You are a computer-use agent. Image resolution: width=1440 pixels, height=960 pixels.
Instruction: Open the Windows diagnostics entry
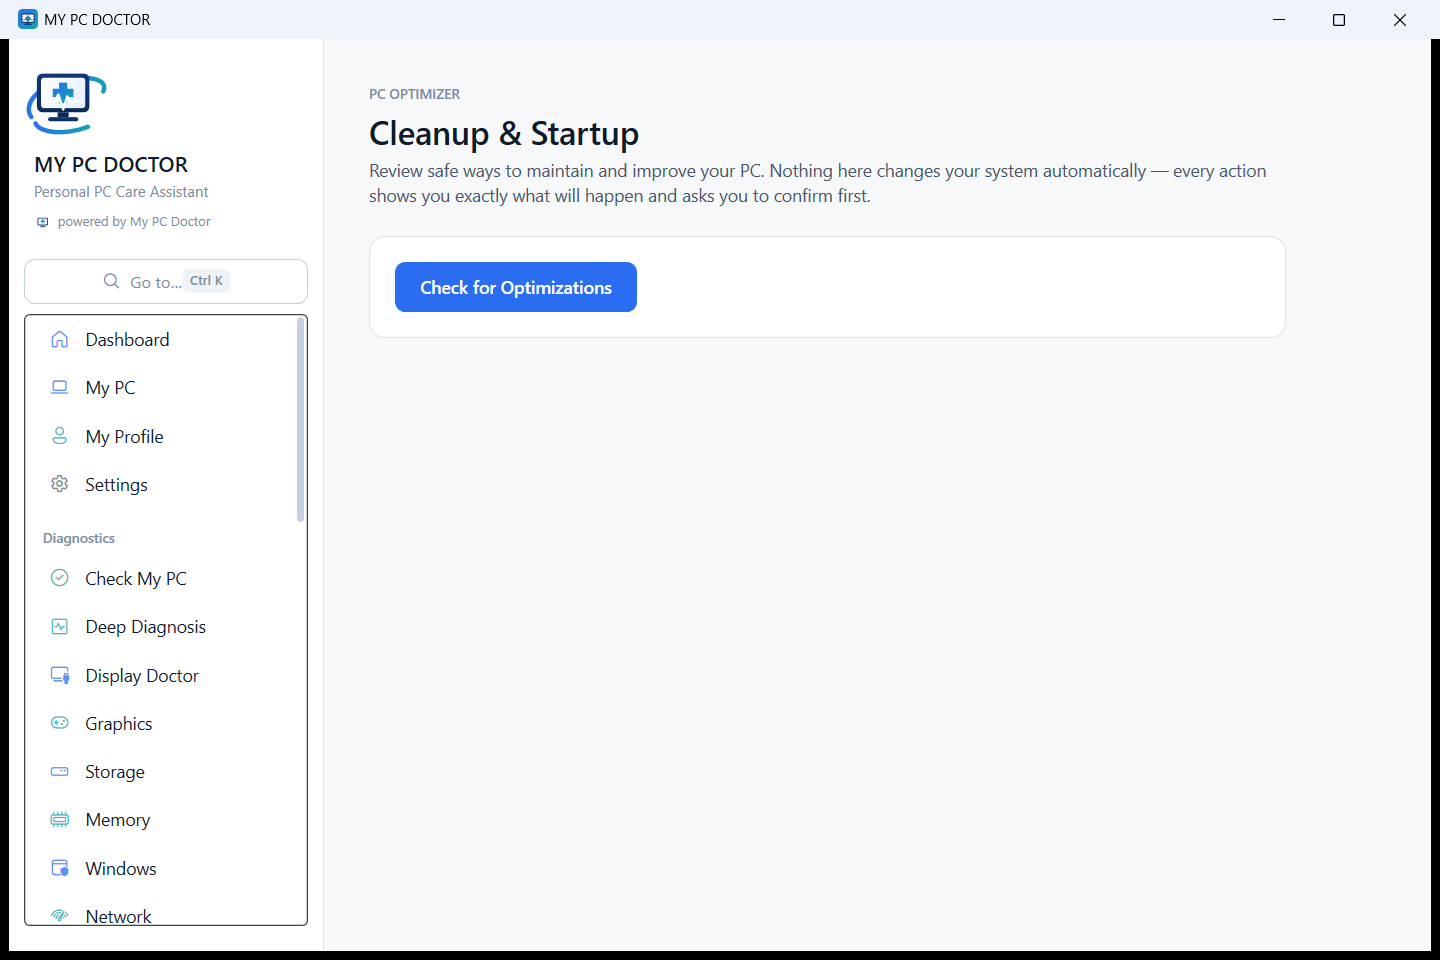point(161,869)
